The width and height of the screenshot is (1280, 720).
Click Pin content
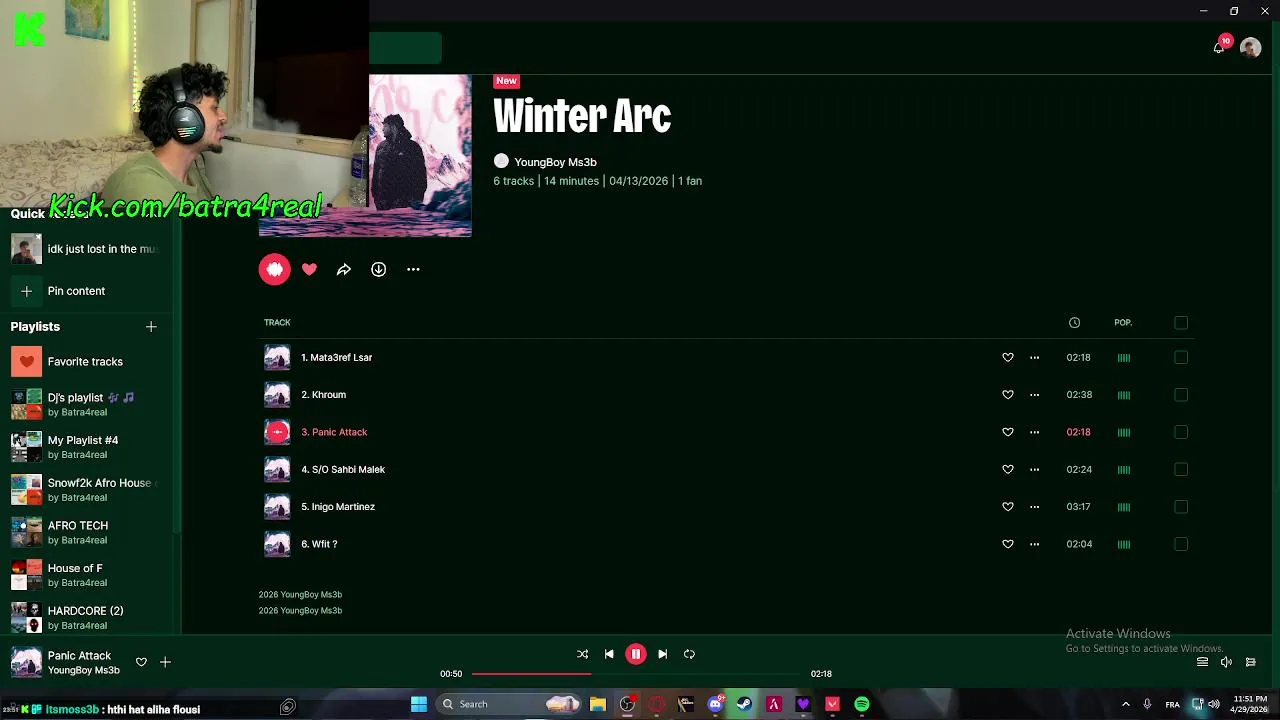(x=76, y=291)
